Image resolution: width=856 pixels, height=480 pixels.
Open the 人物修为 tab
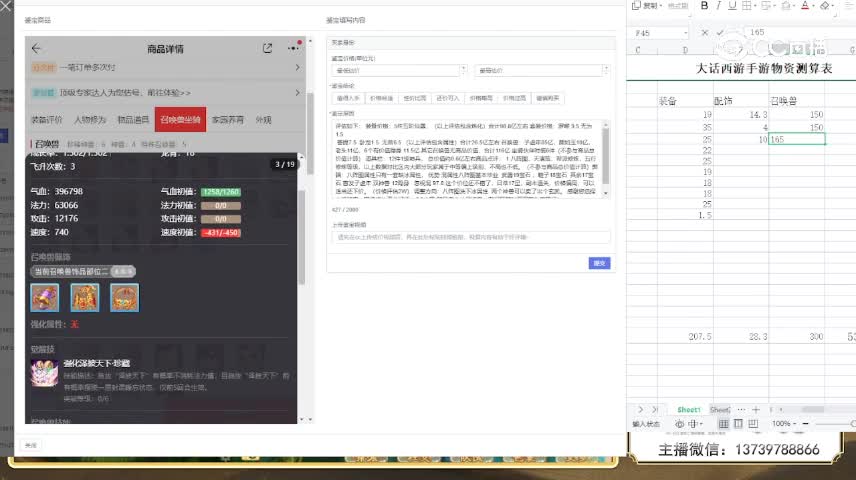tap(90, 120)
